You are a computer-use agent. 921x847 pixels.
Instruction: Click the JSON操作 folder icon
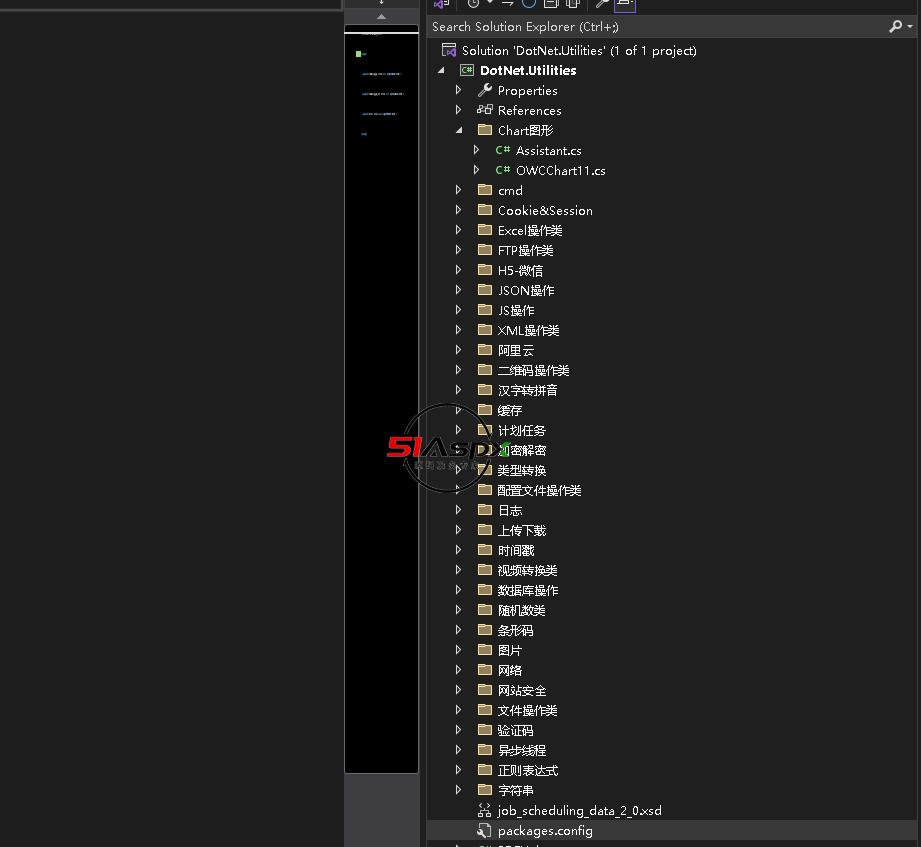(485, 289)
